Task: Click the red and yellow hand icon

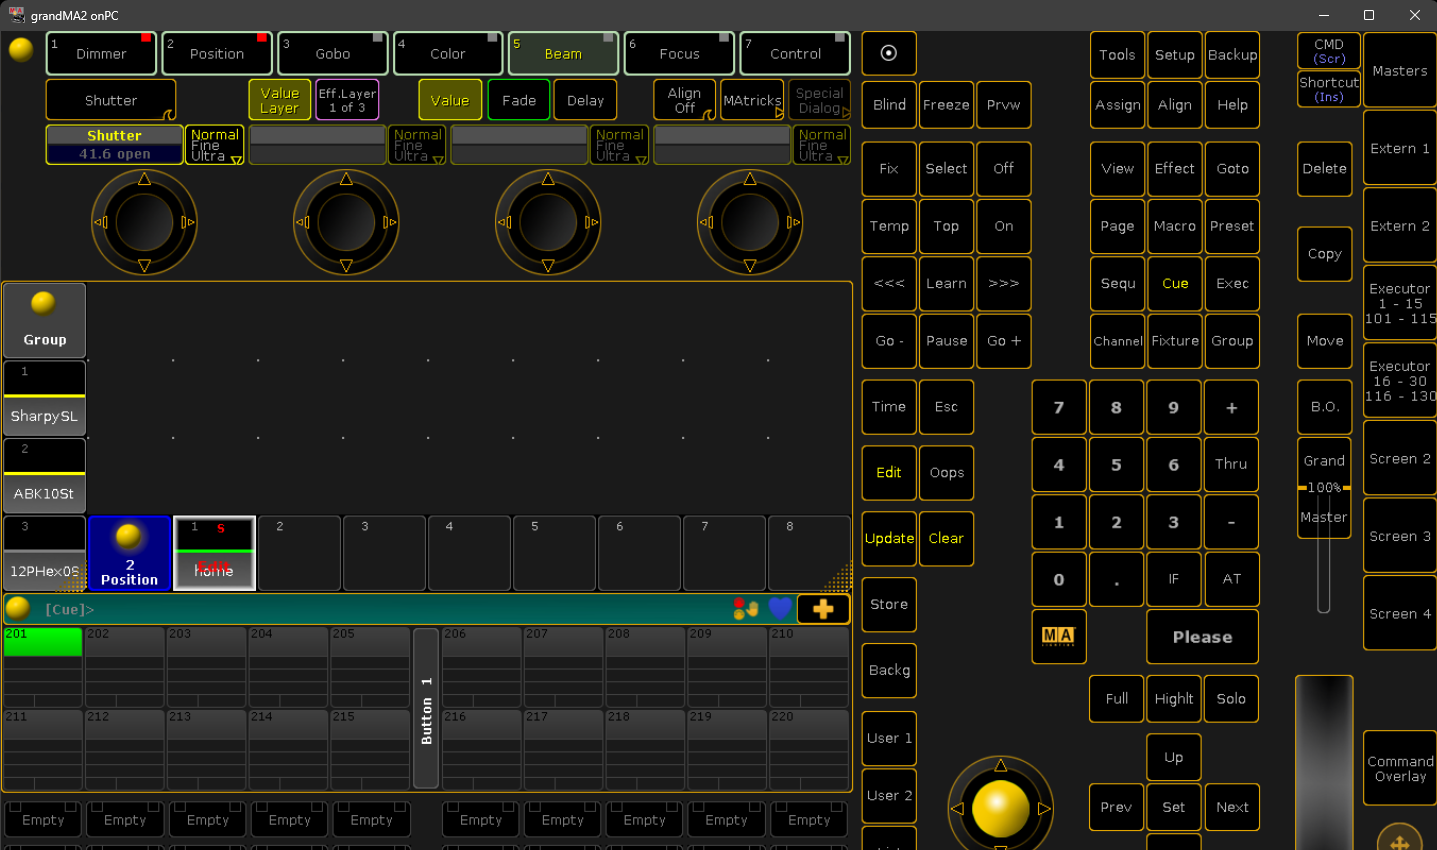Action: point(745,608)
